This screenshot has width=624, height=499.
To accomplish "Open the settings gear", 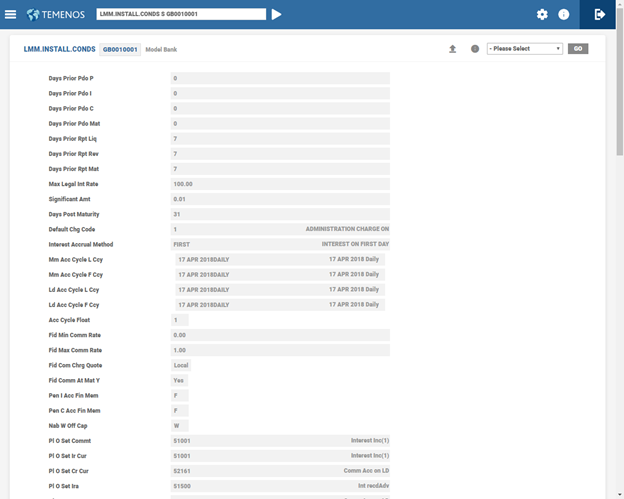I will [542, 15].
